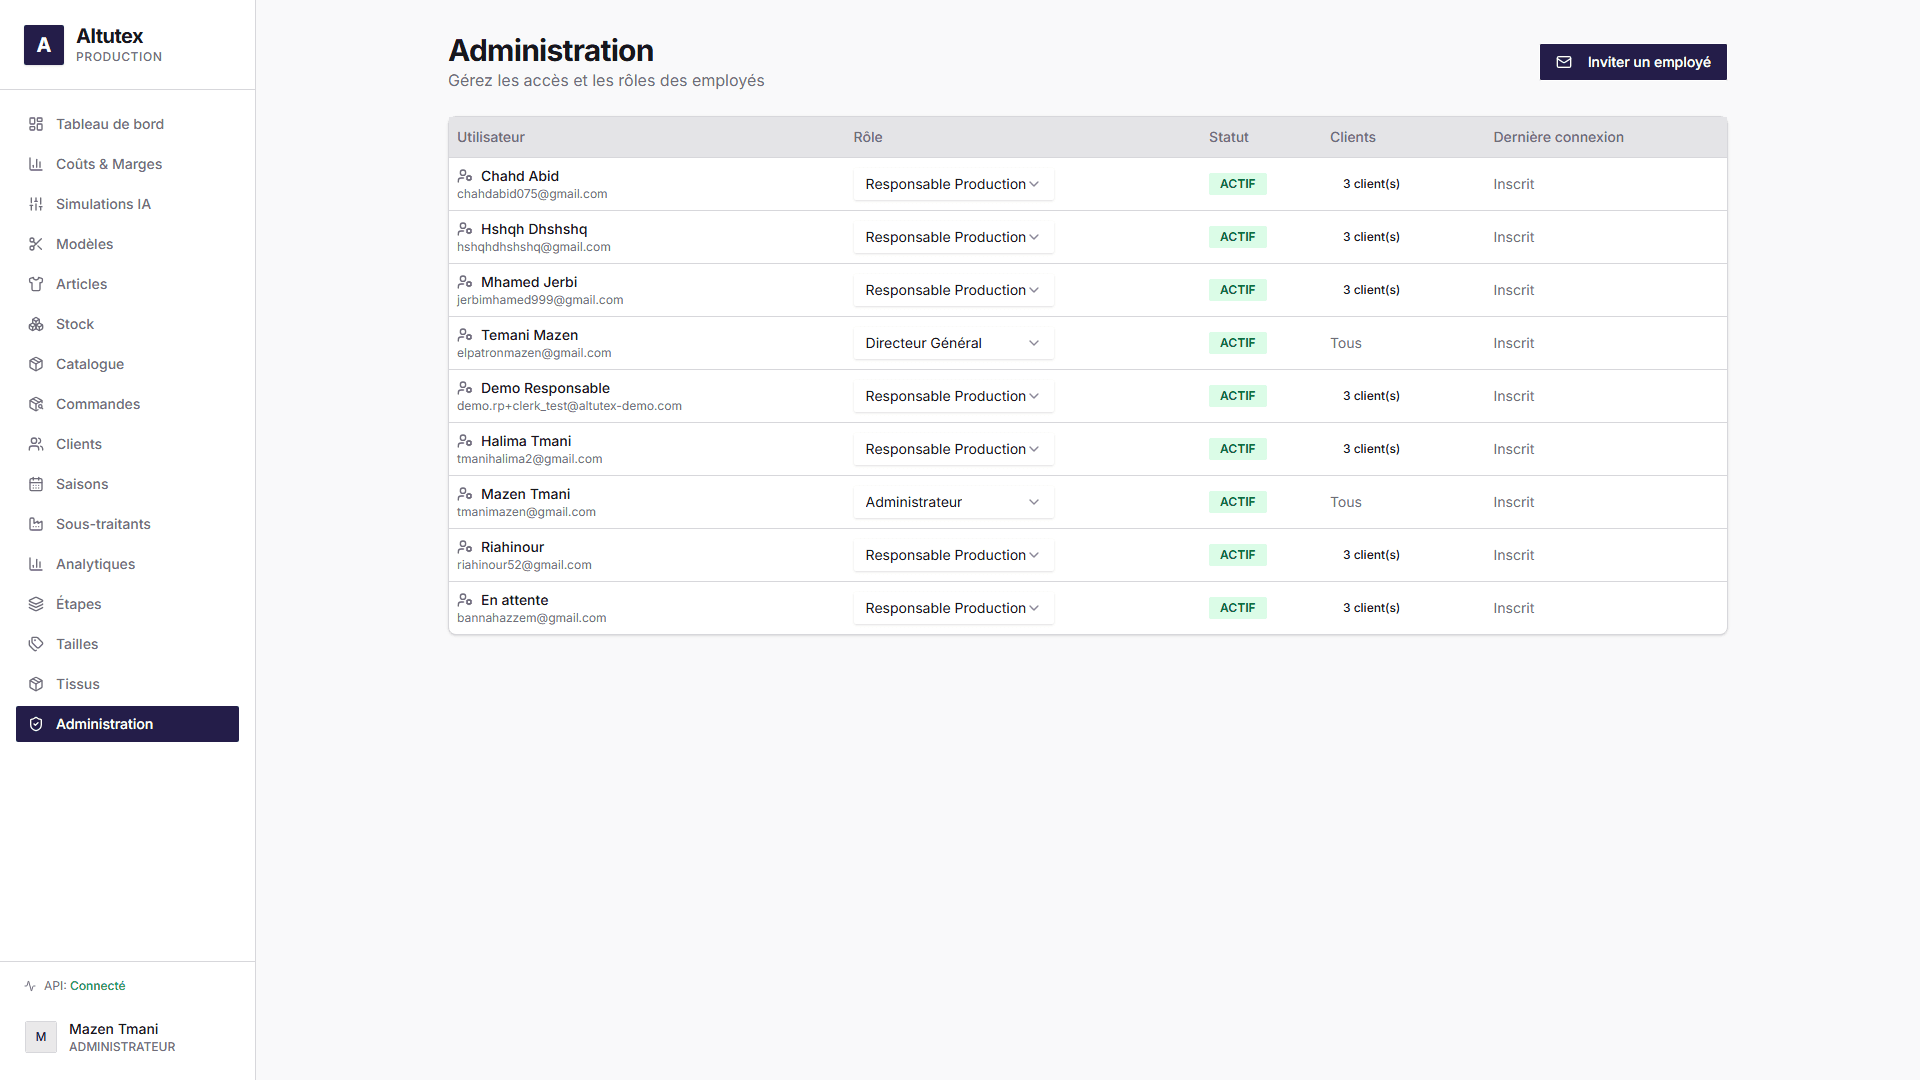The image size is (1920, 1080).
Task: Click the Utilisateur column header
Action: tap(491, 137)
